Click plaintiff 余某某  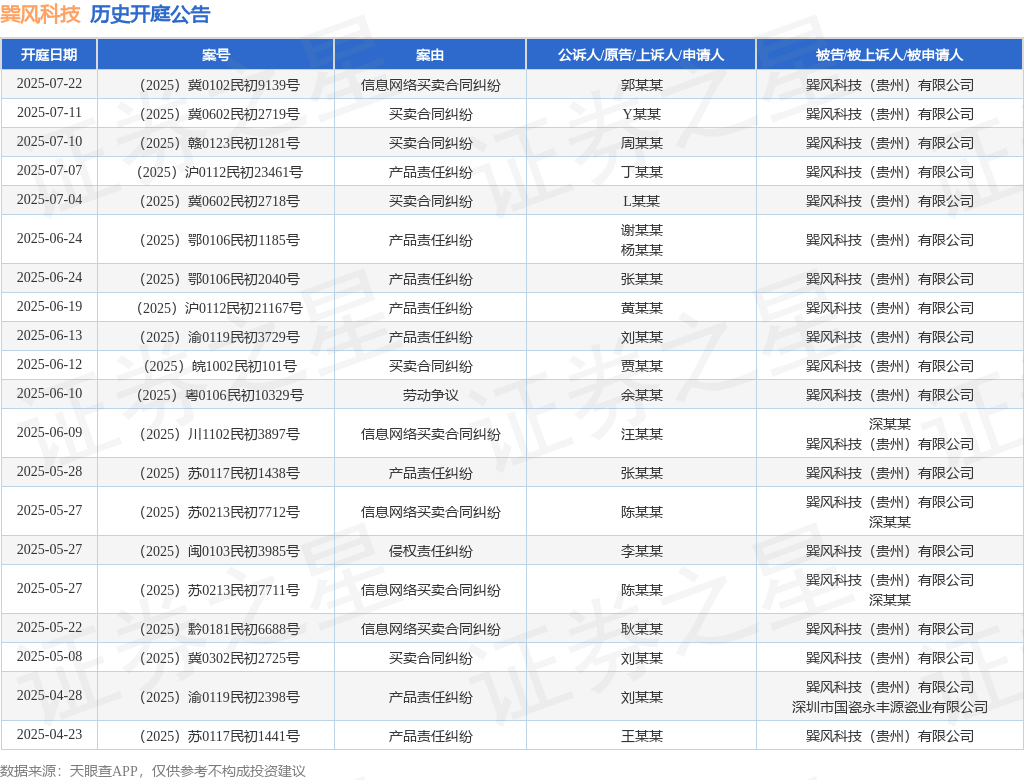pos(641,395)
